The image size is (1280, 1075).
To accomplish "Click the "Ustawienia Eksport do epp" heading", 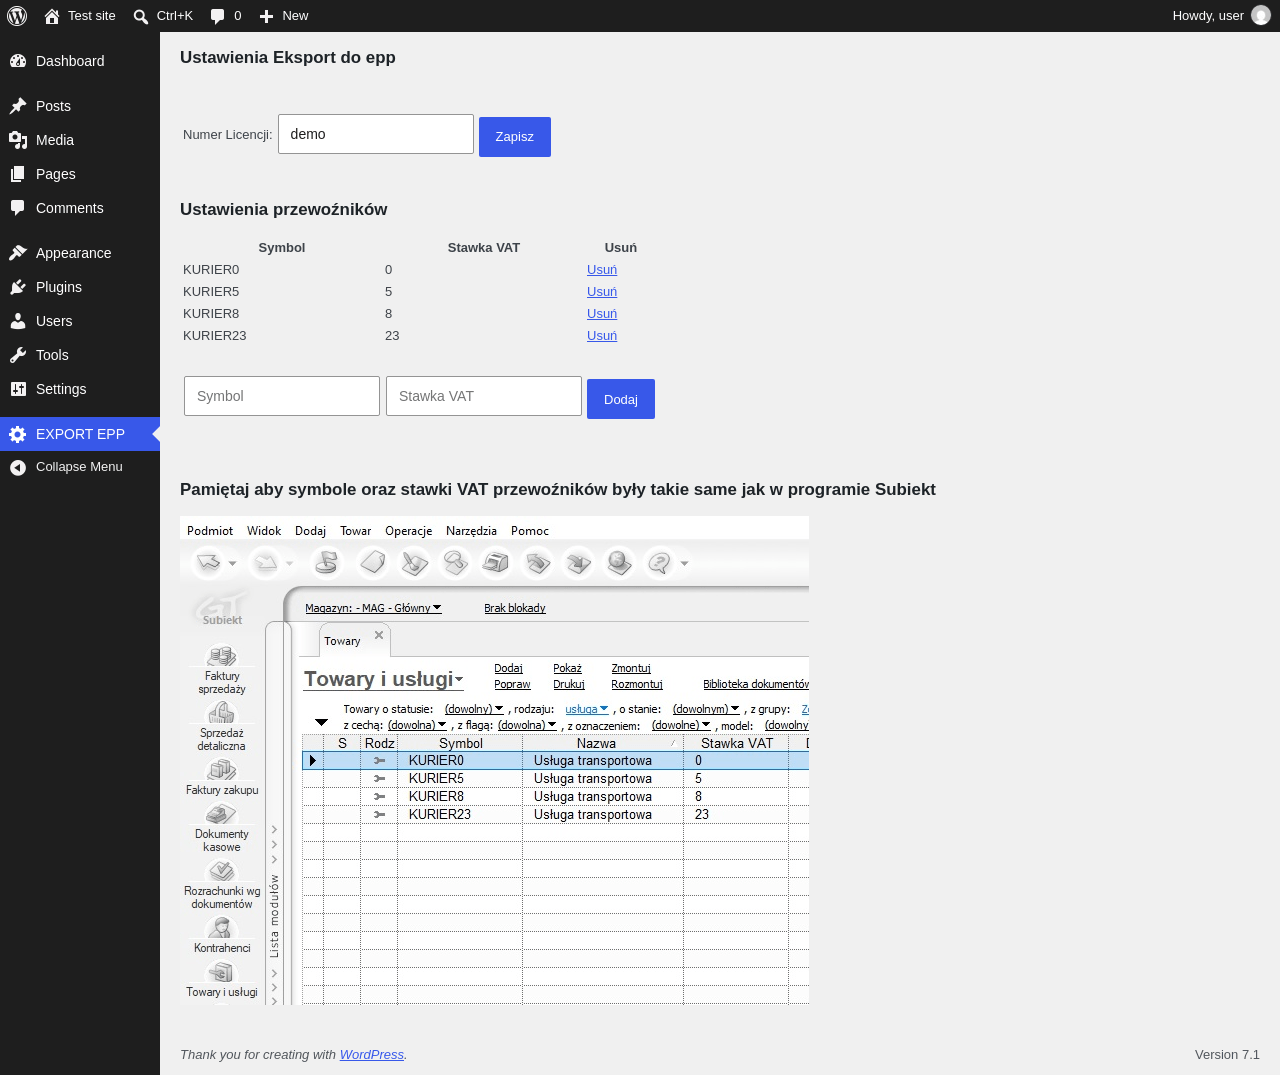I will point(288,57).
